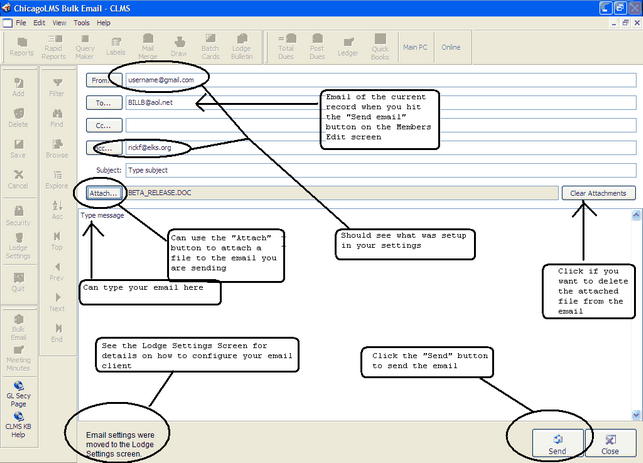Open Batch Cards in the toolbar

[211, 46]
